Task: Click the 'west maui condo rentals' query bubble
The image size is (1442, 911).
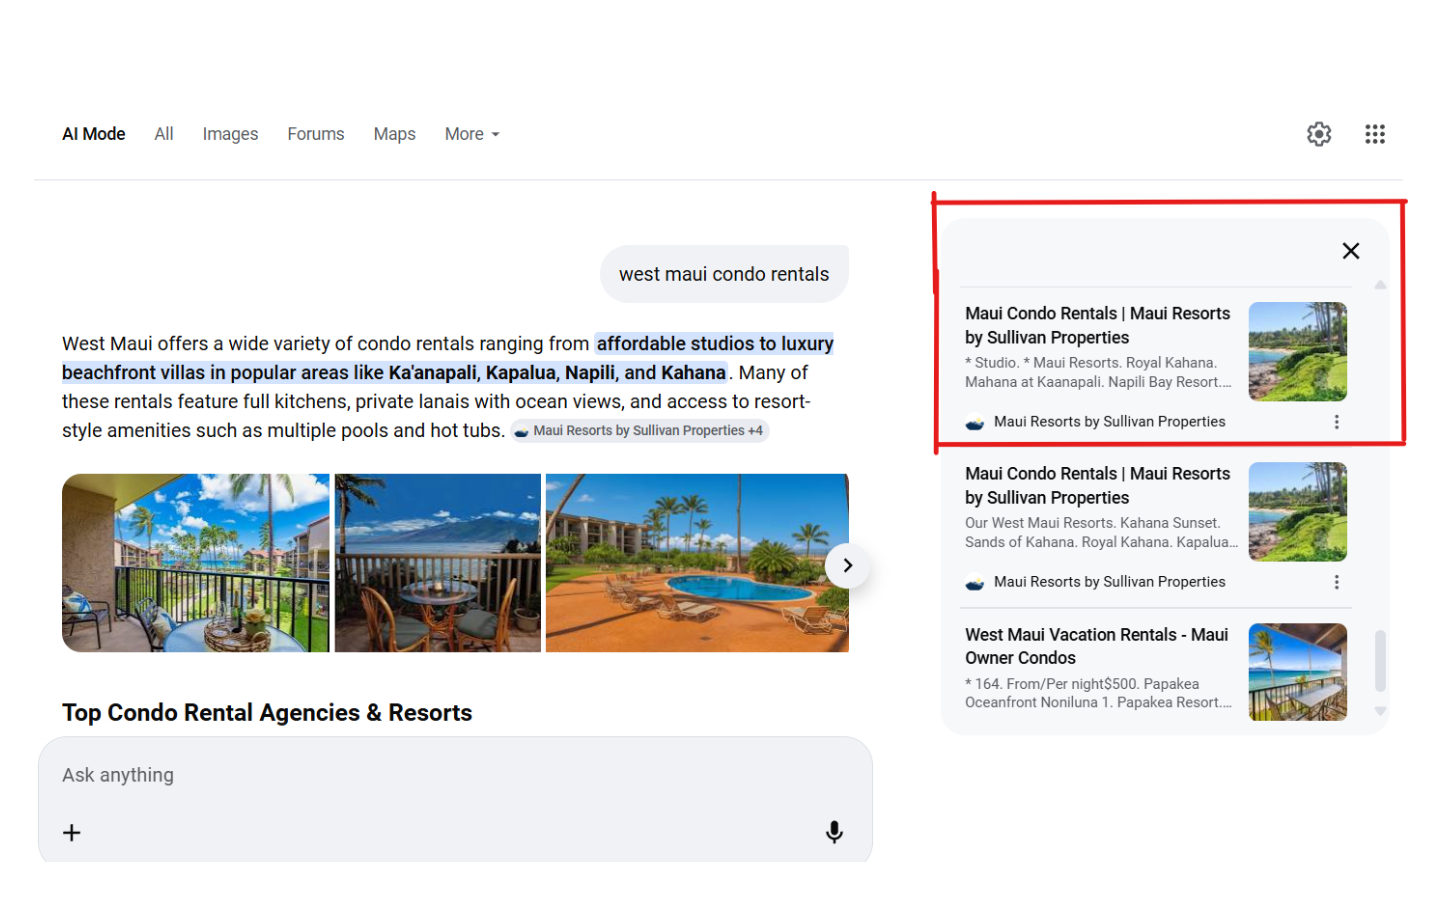Action: (724, 274)
